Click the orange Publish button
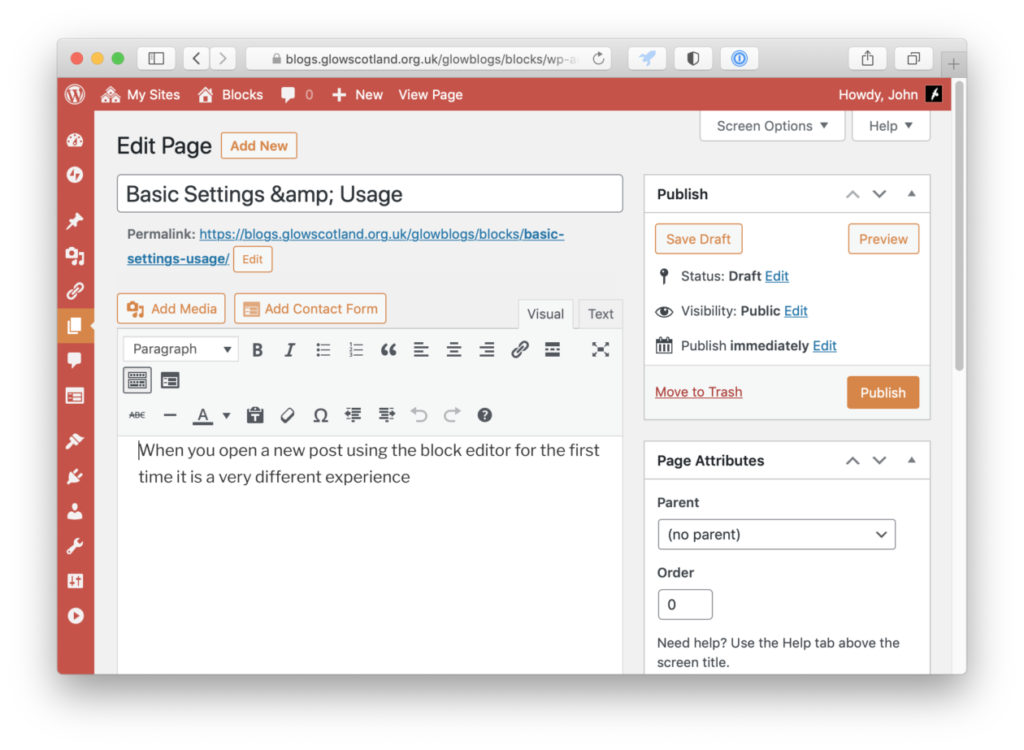Screen dimensions: 1024x750 click(x=883, y=393)
